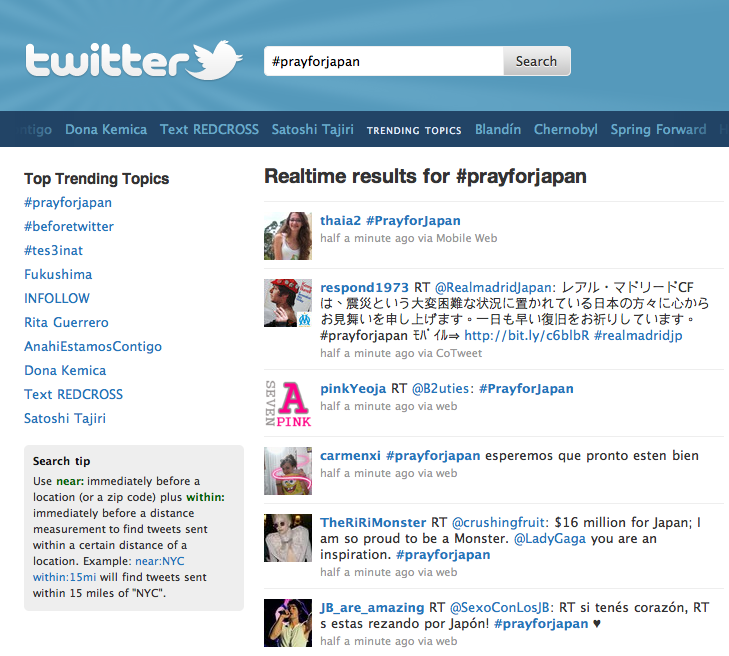Open Rita Guerrero trending topic

66,322
